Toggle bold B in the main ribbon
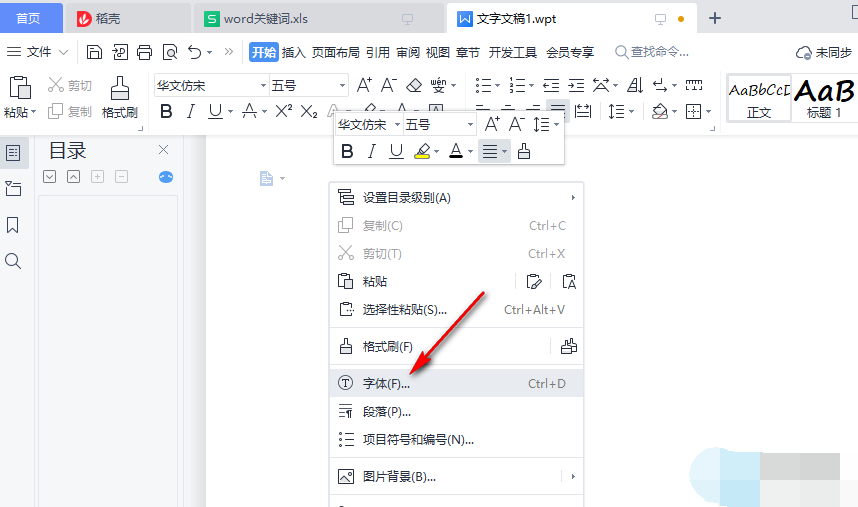The image size is (858, 507). tap(166, 111)
